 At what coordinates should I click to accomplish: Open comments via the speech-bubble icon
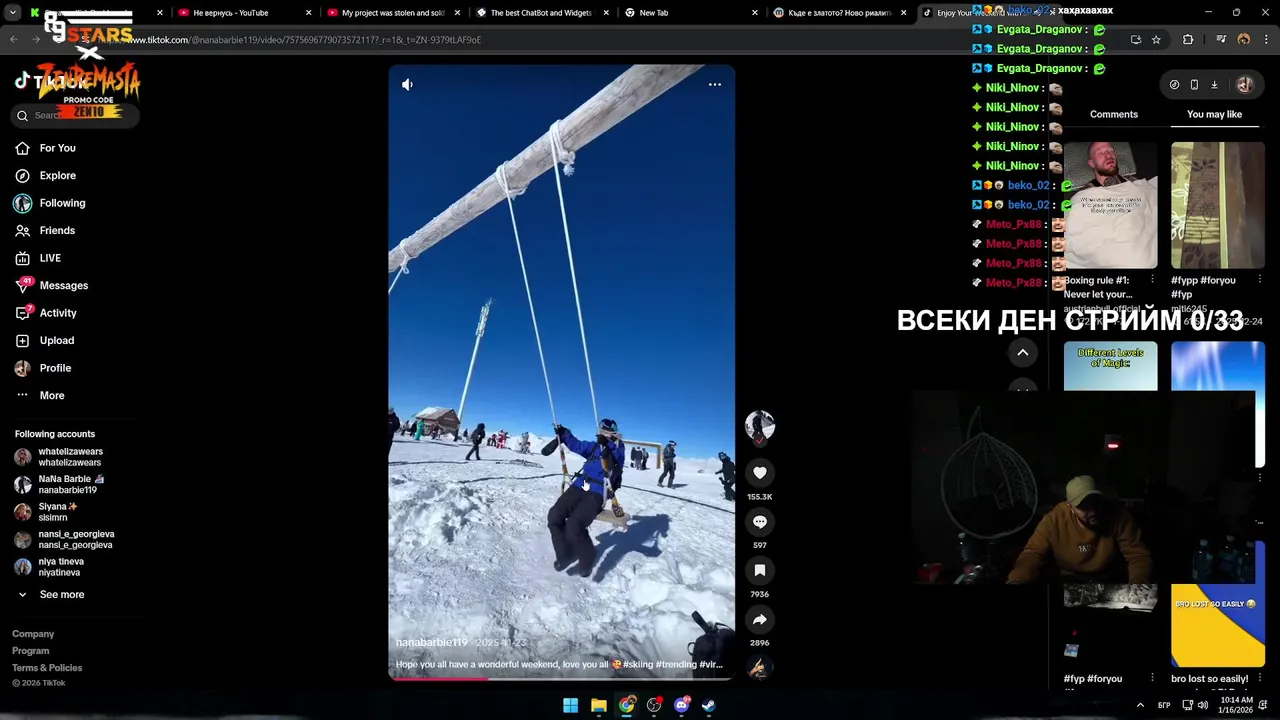click(x=760, y=522)
